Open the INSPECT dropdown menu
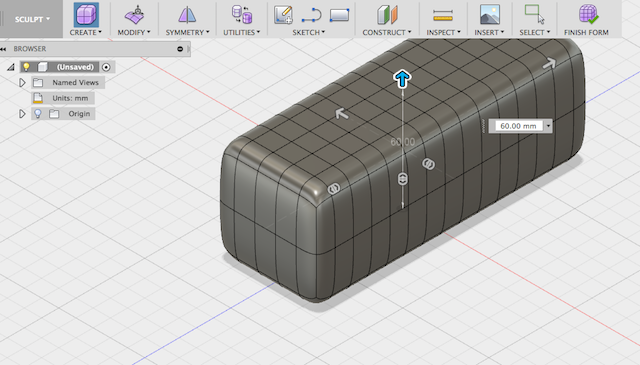The height and width of the screenshot is (365, 640). 443,32
